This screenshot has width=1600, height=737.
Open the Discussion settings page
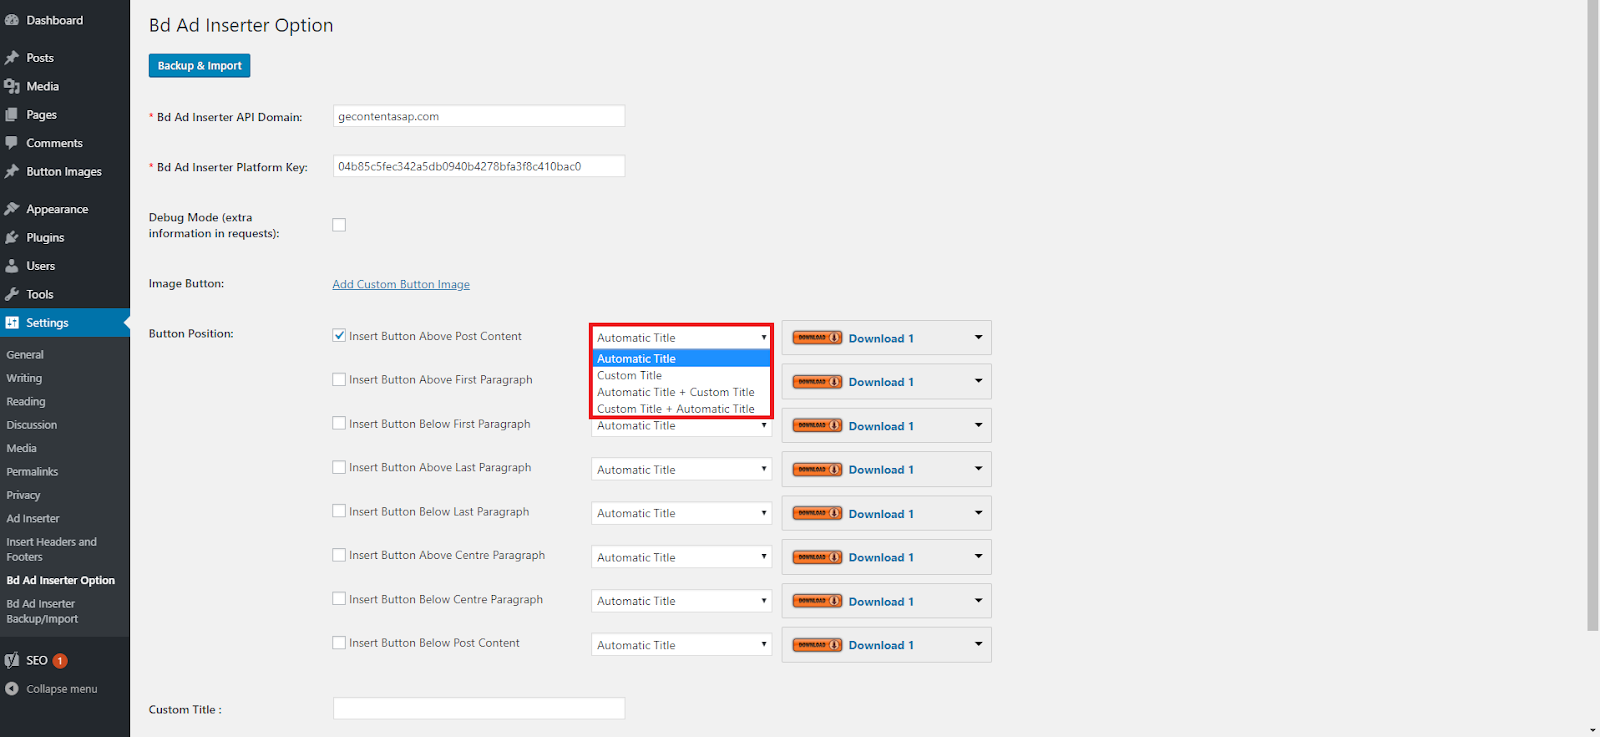click(x=32, y=425)
